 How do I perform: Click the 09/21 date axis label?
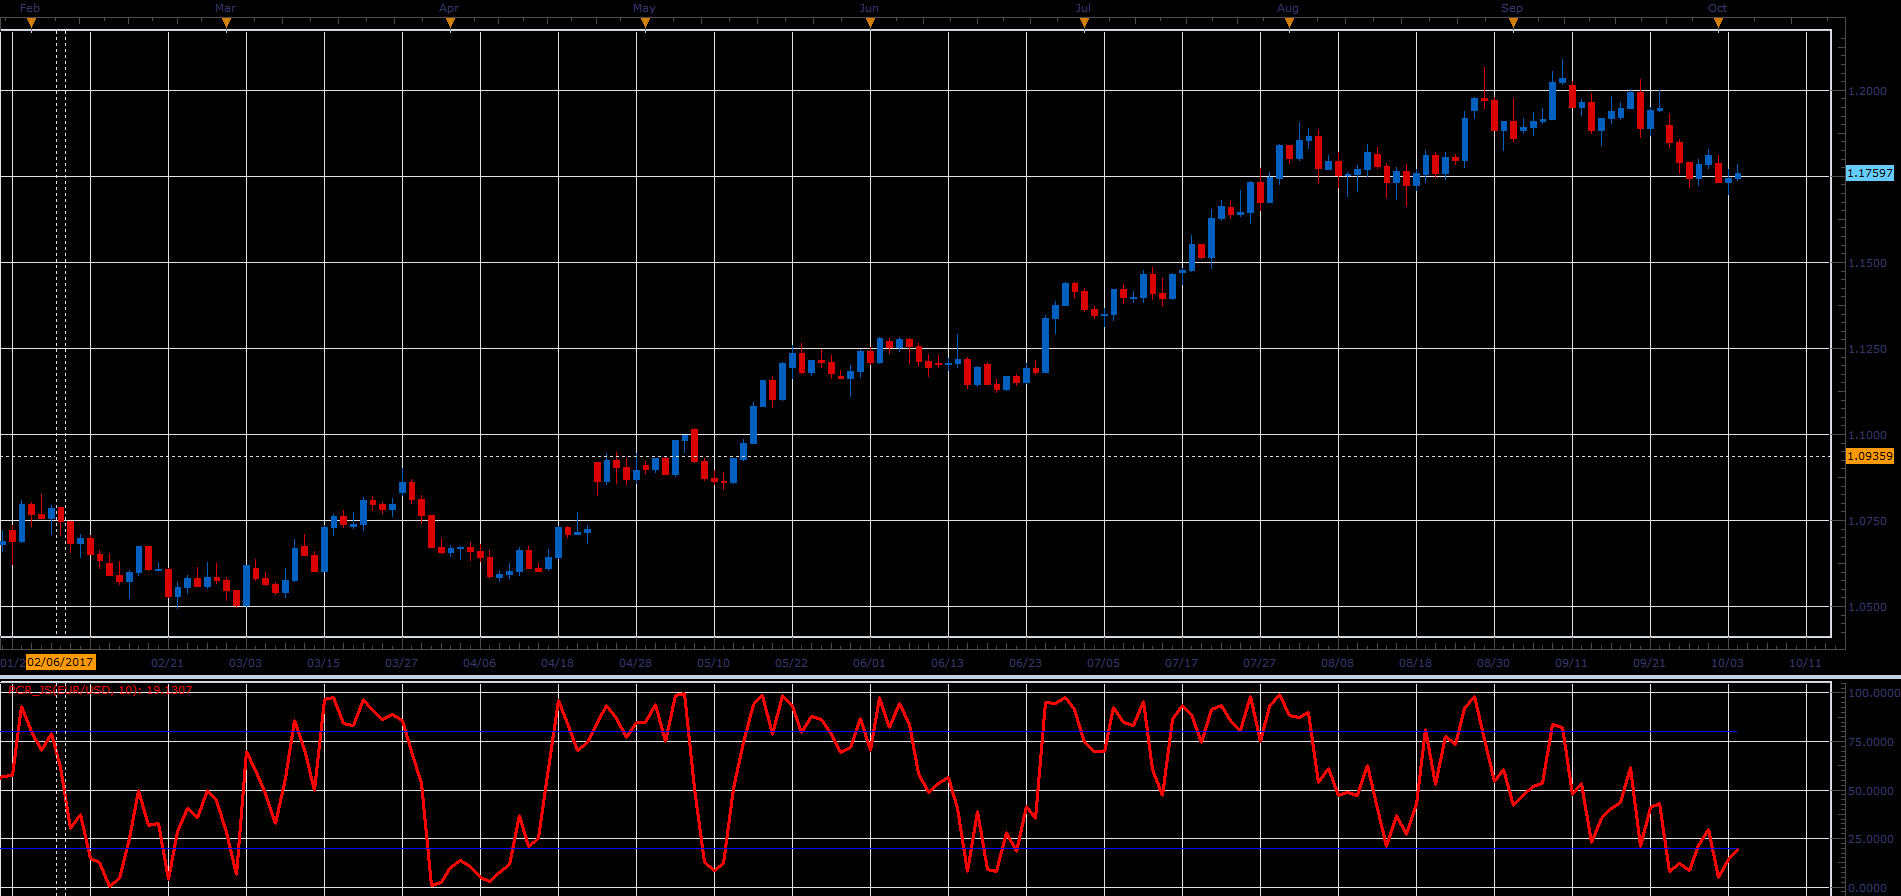[1649, 663]
